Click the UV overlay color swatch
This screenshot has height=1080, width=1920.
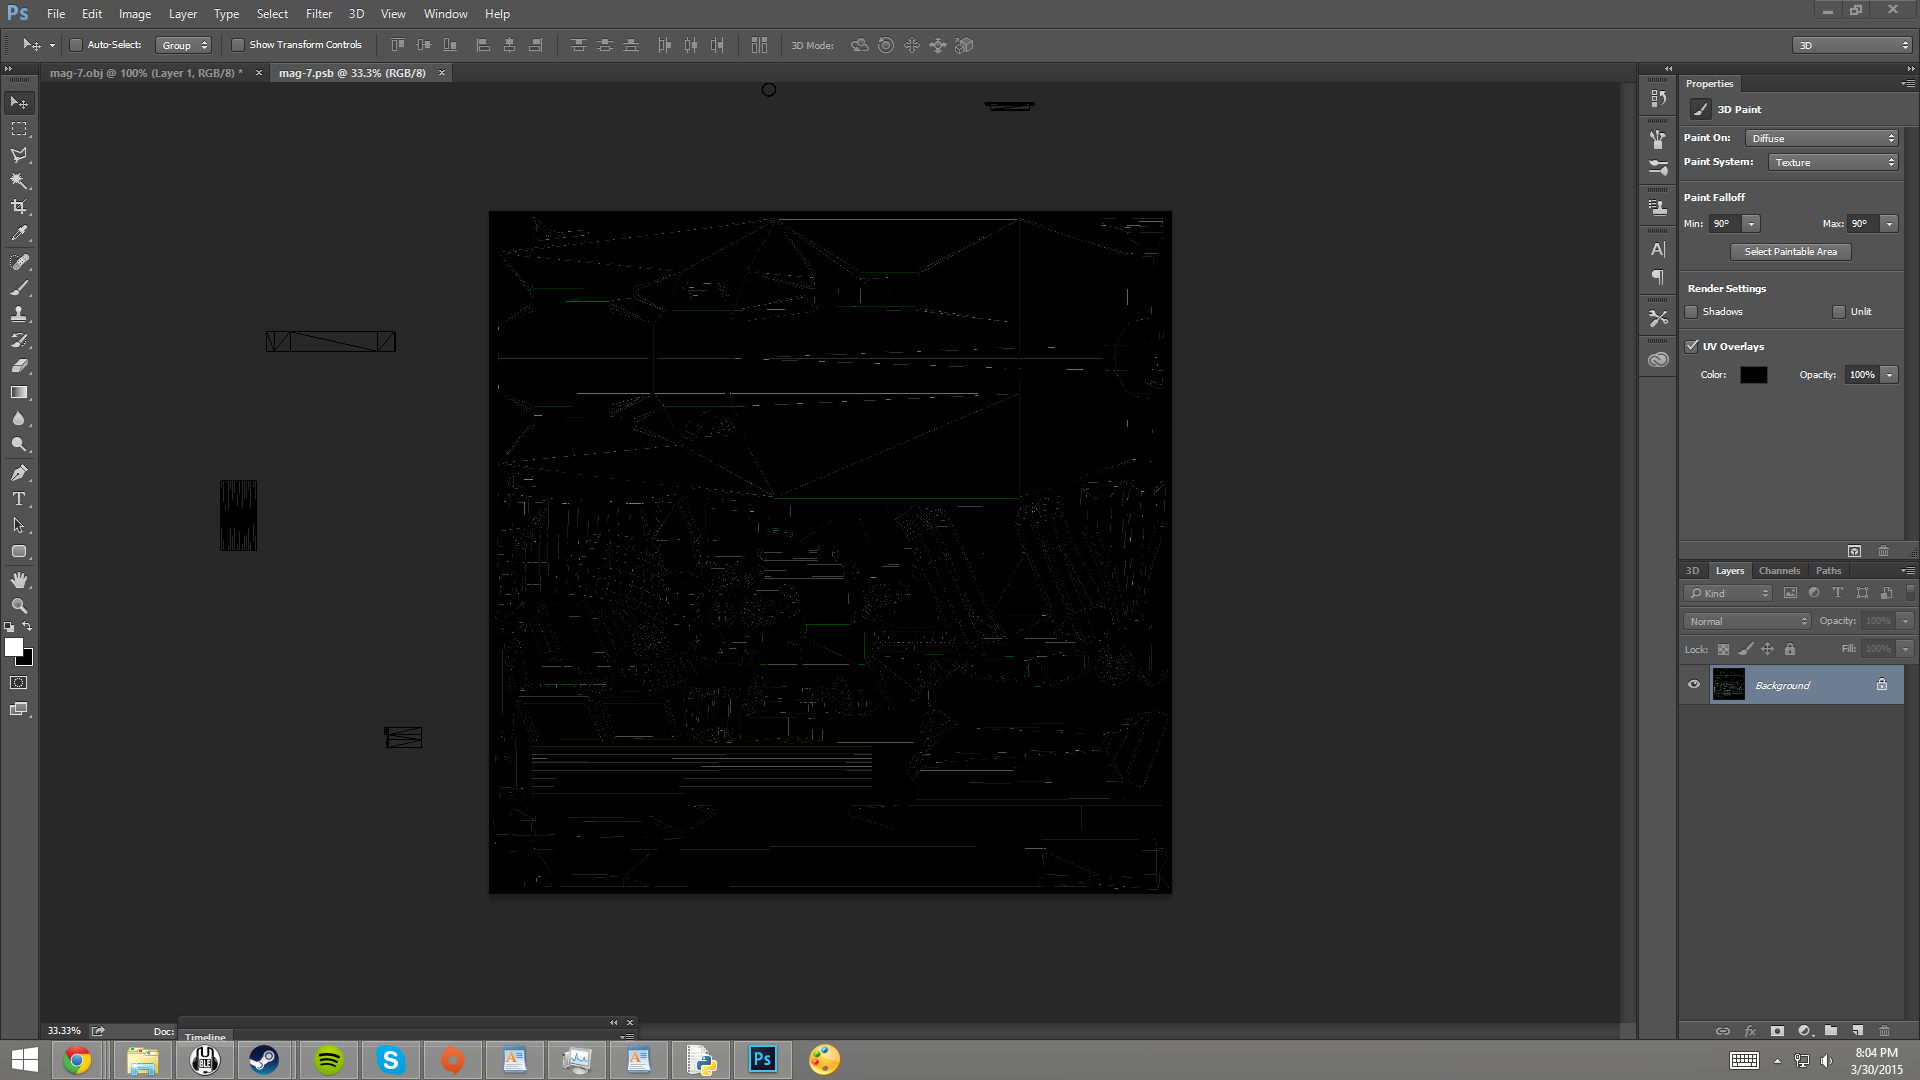coord(1753,375)
